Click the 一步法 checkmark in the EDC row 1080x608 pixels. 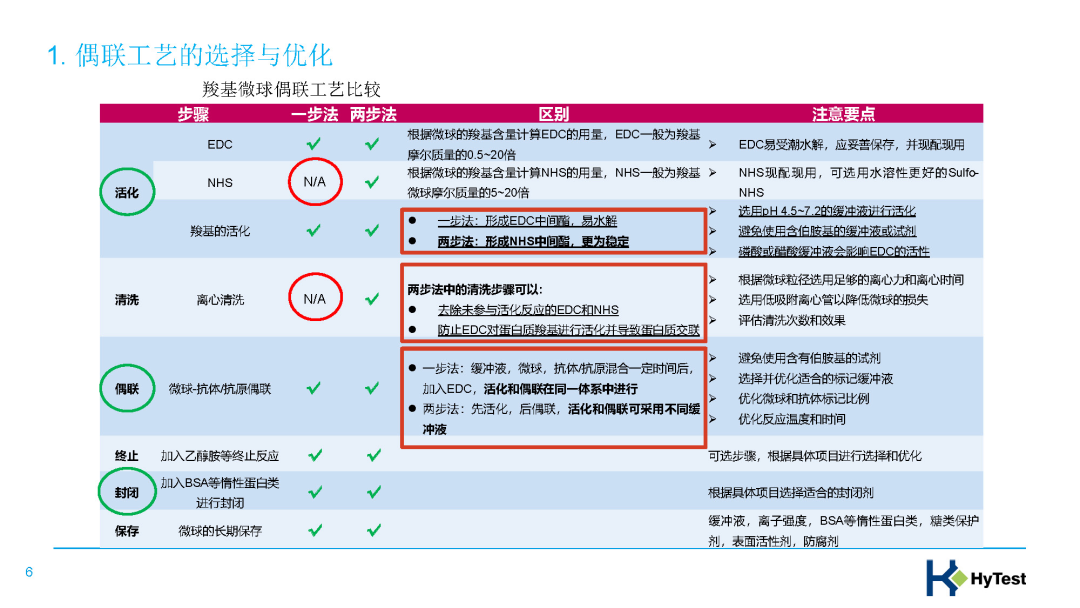(314, 144)
